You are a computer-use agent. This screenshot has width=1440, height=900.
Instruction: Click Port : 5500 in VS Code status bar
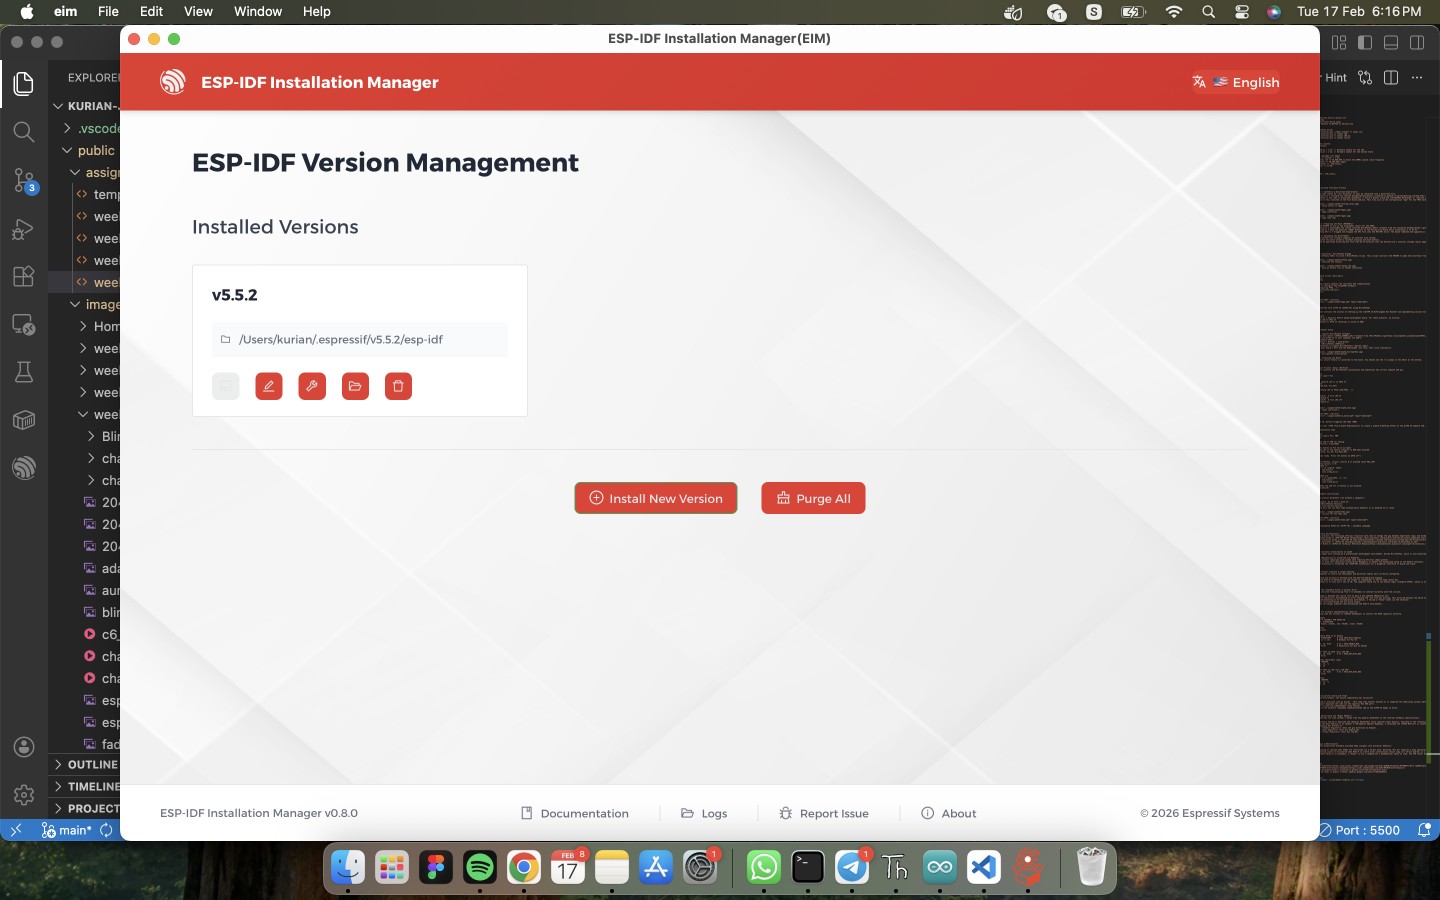tap(1359, 830)
